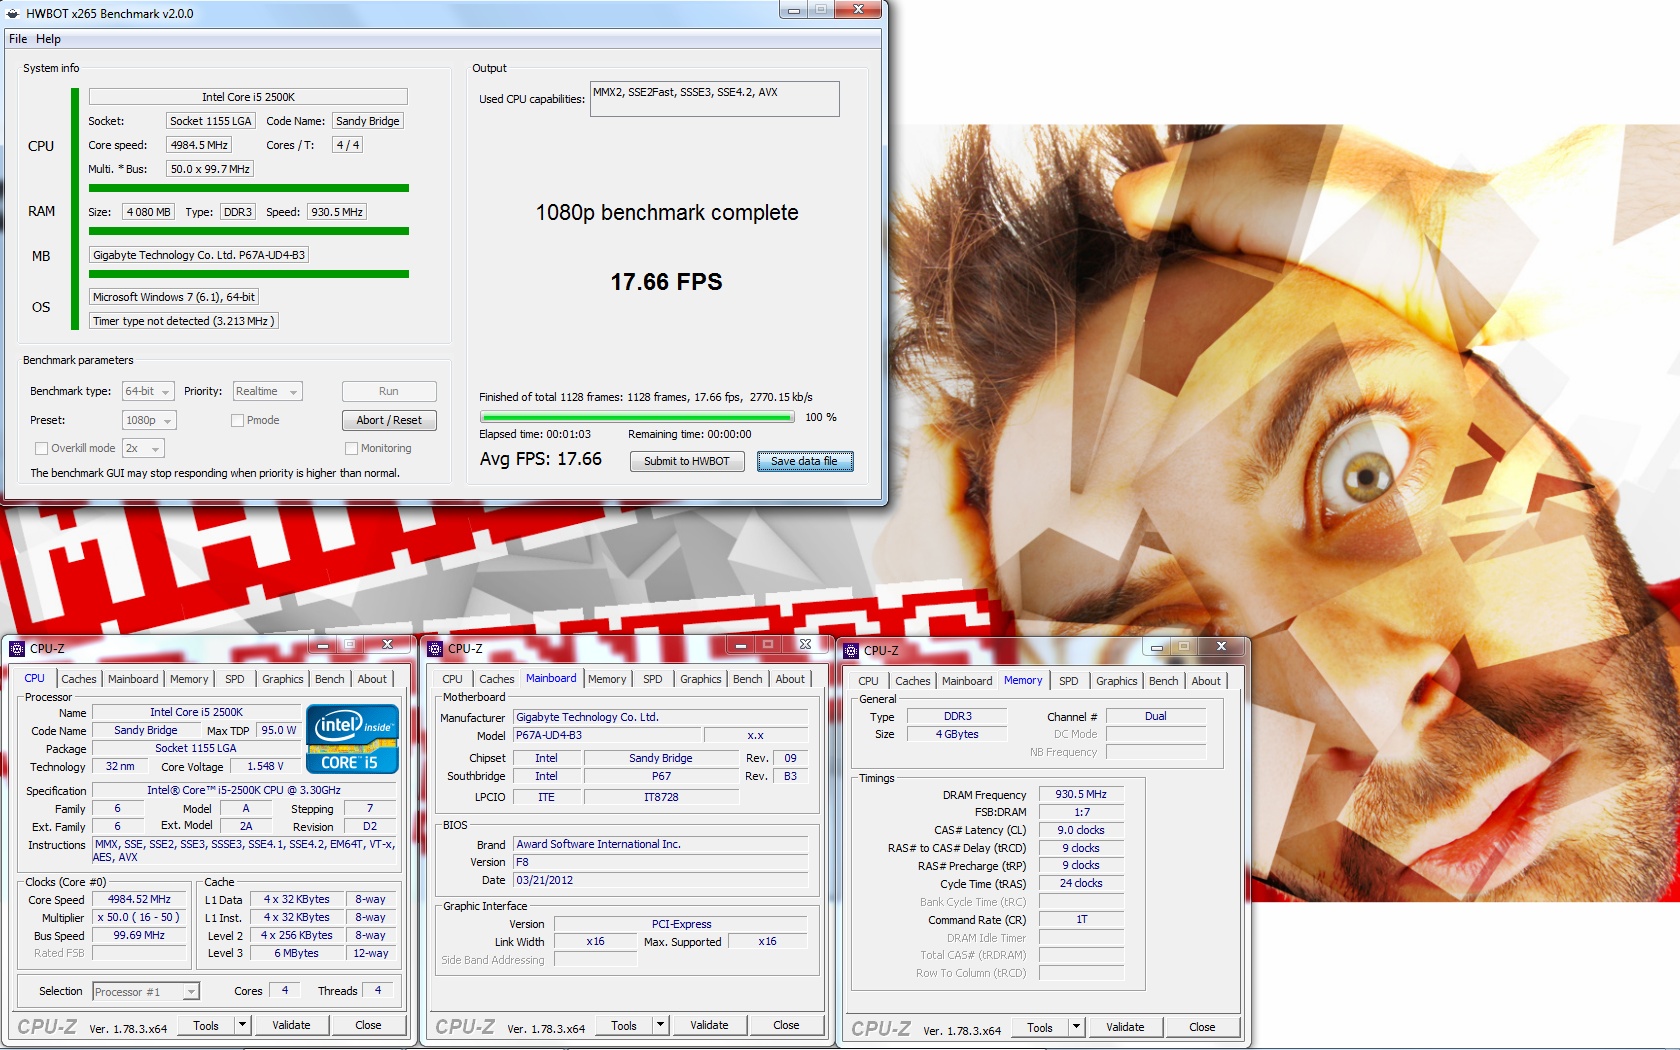1680x1050 pixels.
Task: Open the File menu
Action: tap(18, 39)
